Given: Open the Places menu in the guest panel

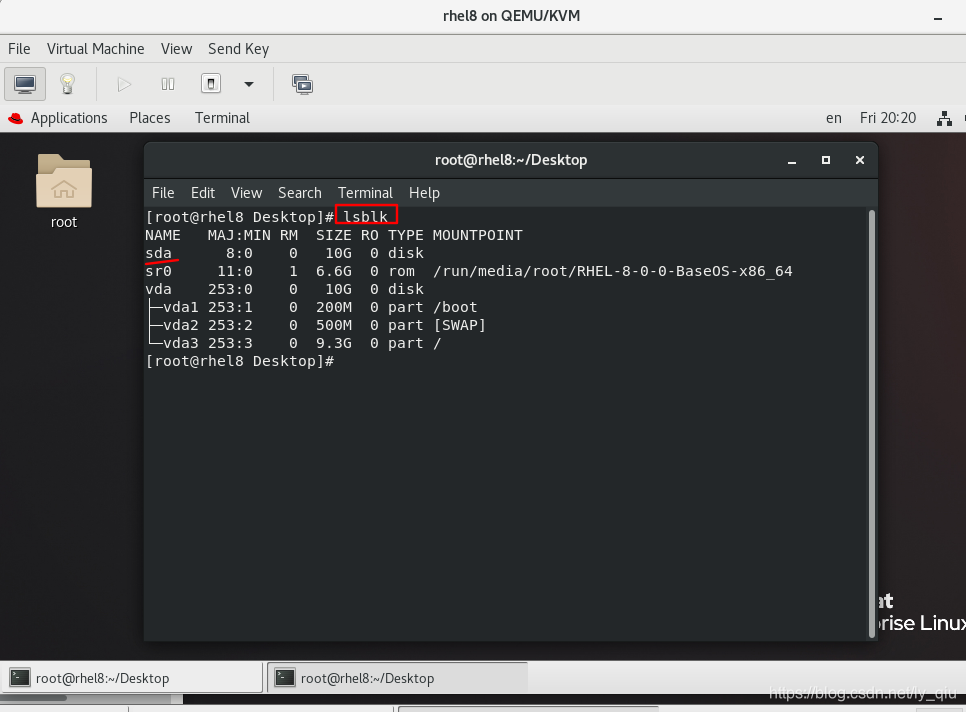Looking at the screenshot, I should [149, 118].
